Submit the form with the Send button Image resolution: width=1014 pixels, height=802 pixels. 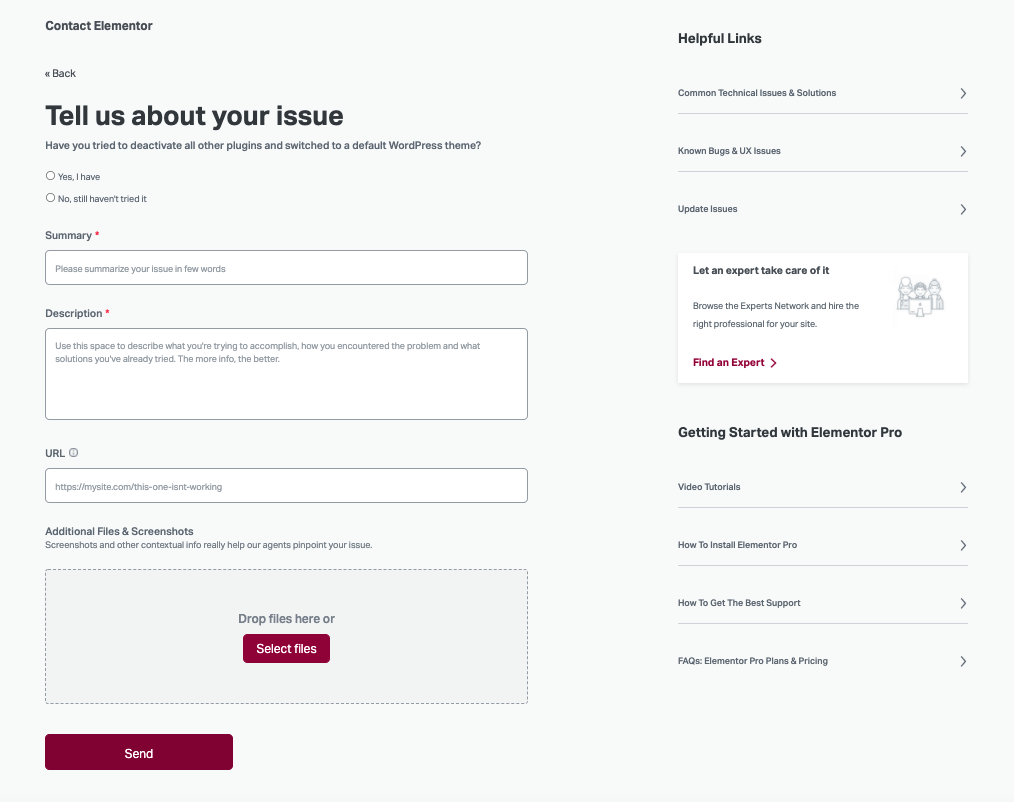(x=139, y=752)
